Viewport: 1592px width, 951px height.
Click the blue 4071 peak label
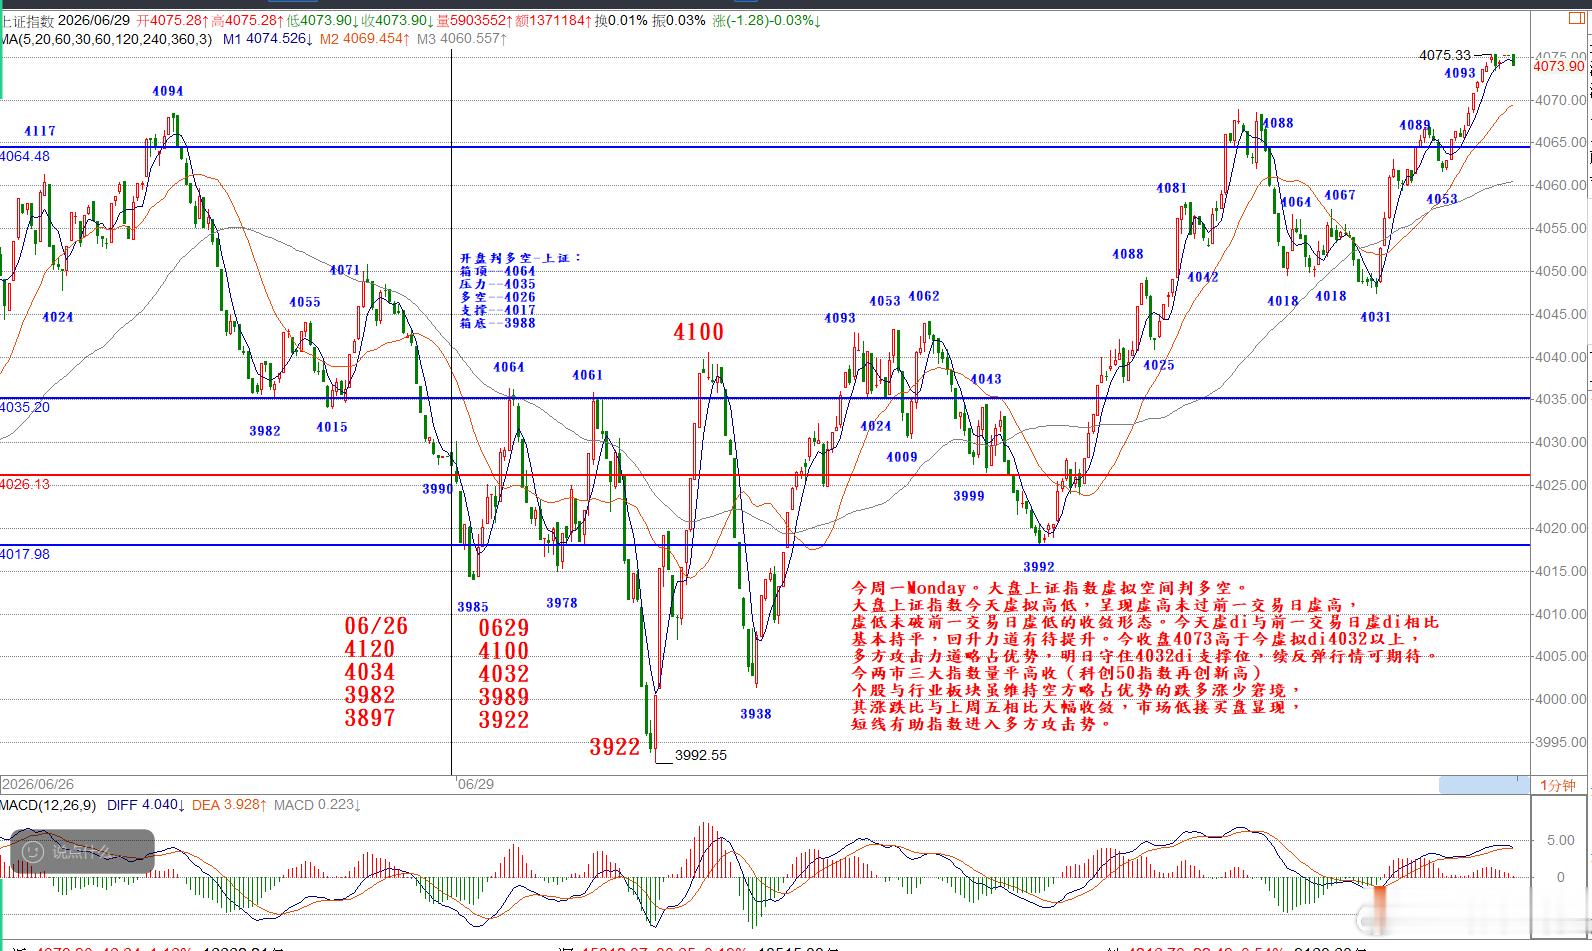pyautogui.click(x=345, y=270)
